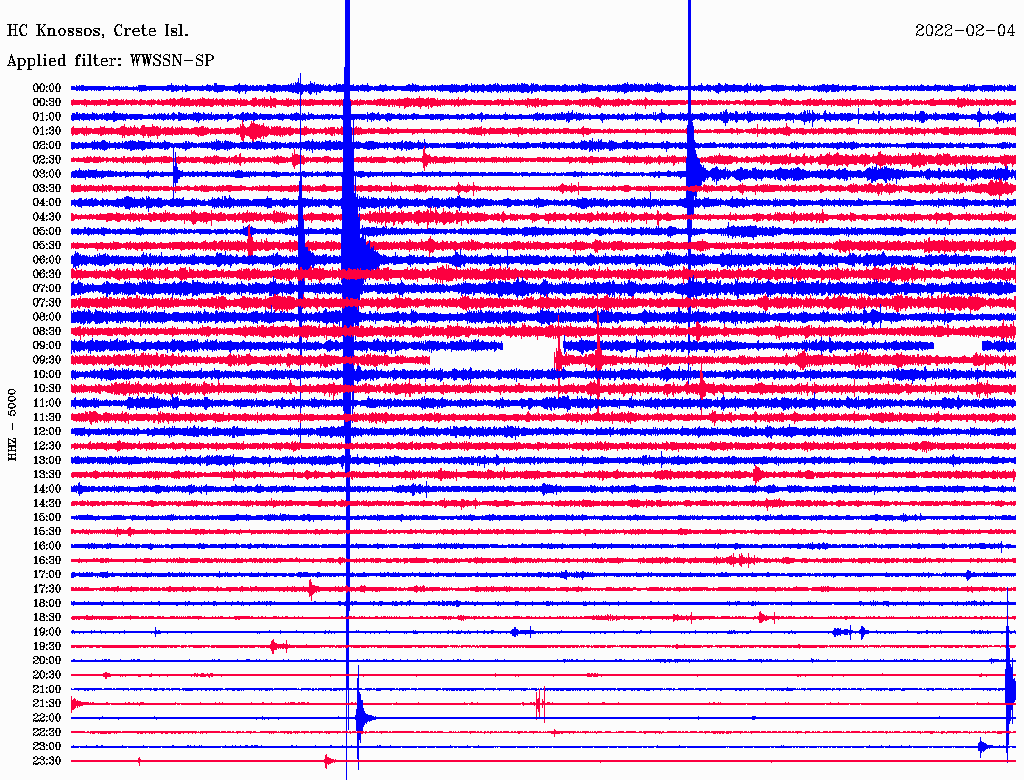The width and height of the screenshot is (1024, 780).
Task: Select the 01:30 time label
Action: pyautogui.click(x=47, y=131)
